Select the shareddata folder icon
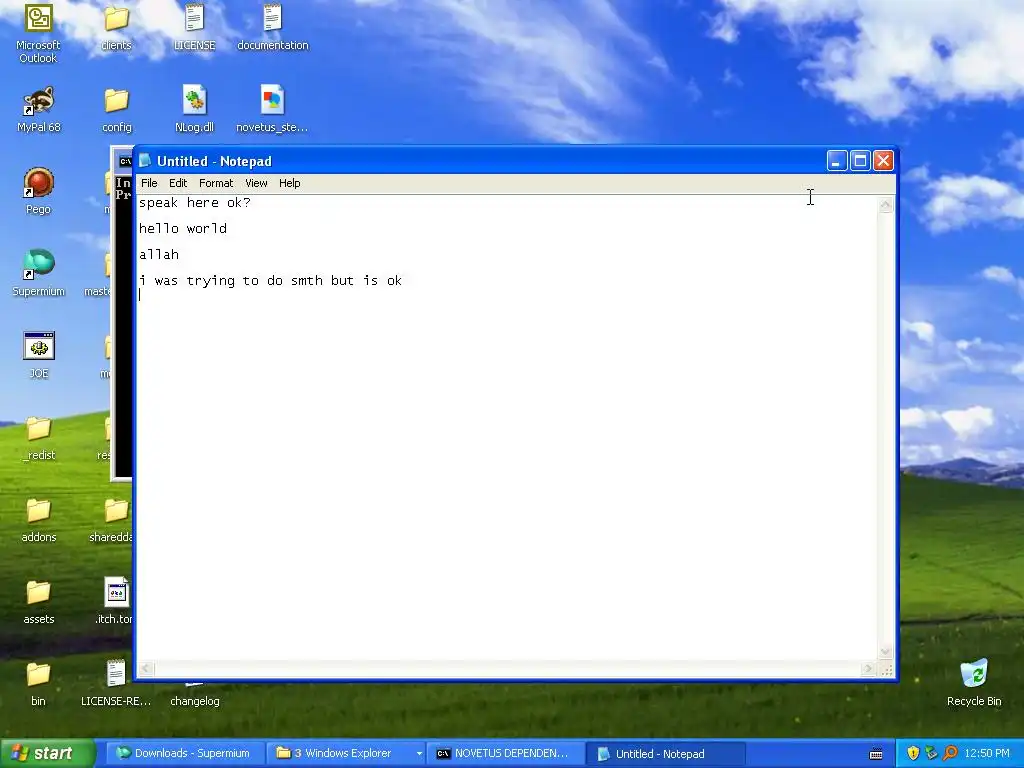This screenshot has height=768, width=1024. [x=111, y=519]
